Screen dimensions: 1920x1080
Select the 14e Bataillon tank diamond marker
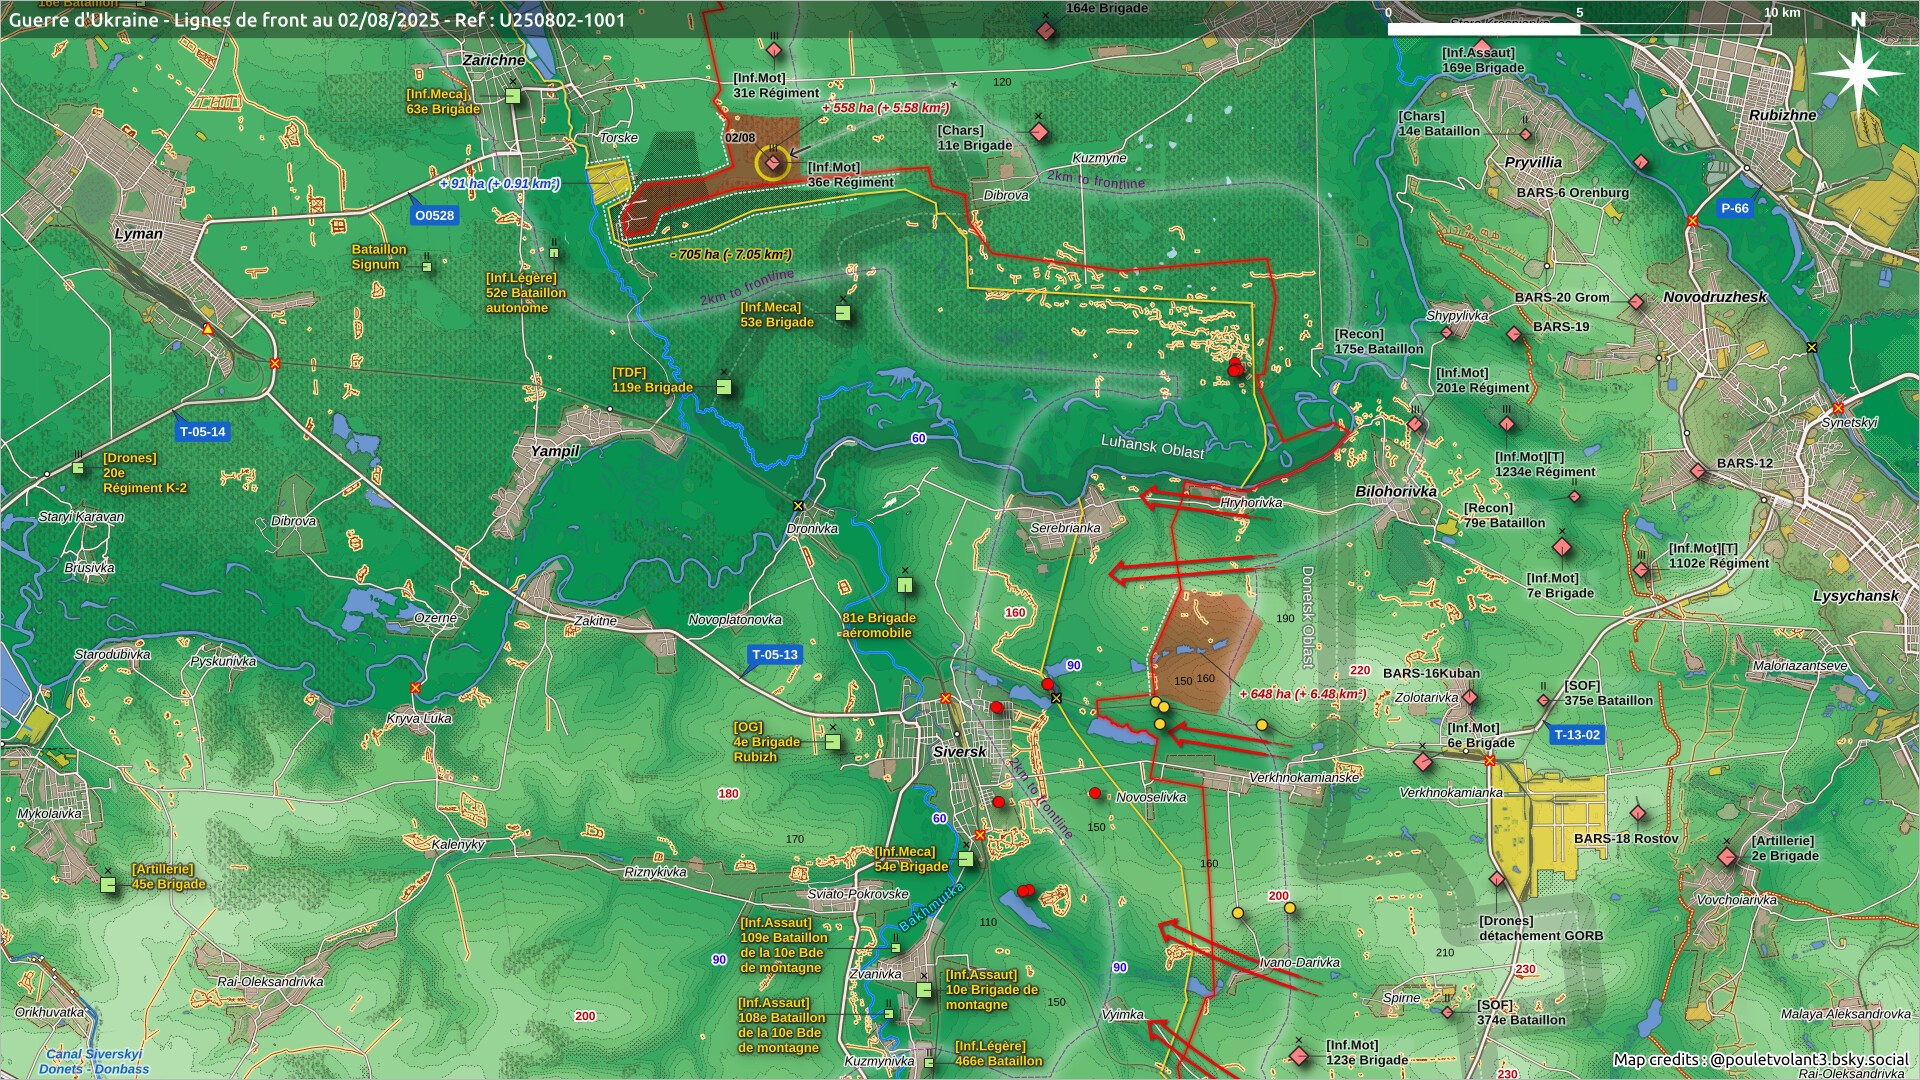tap(1526, 134)
